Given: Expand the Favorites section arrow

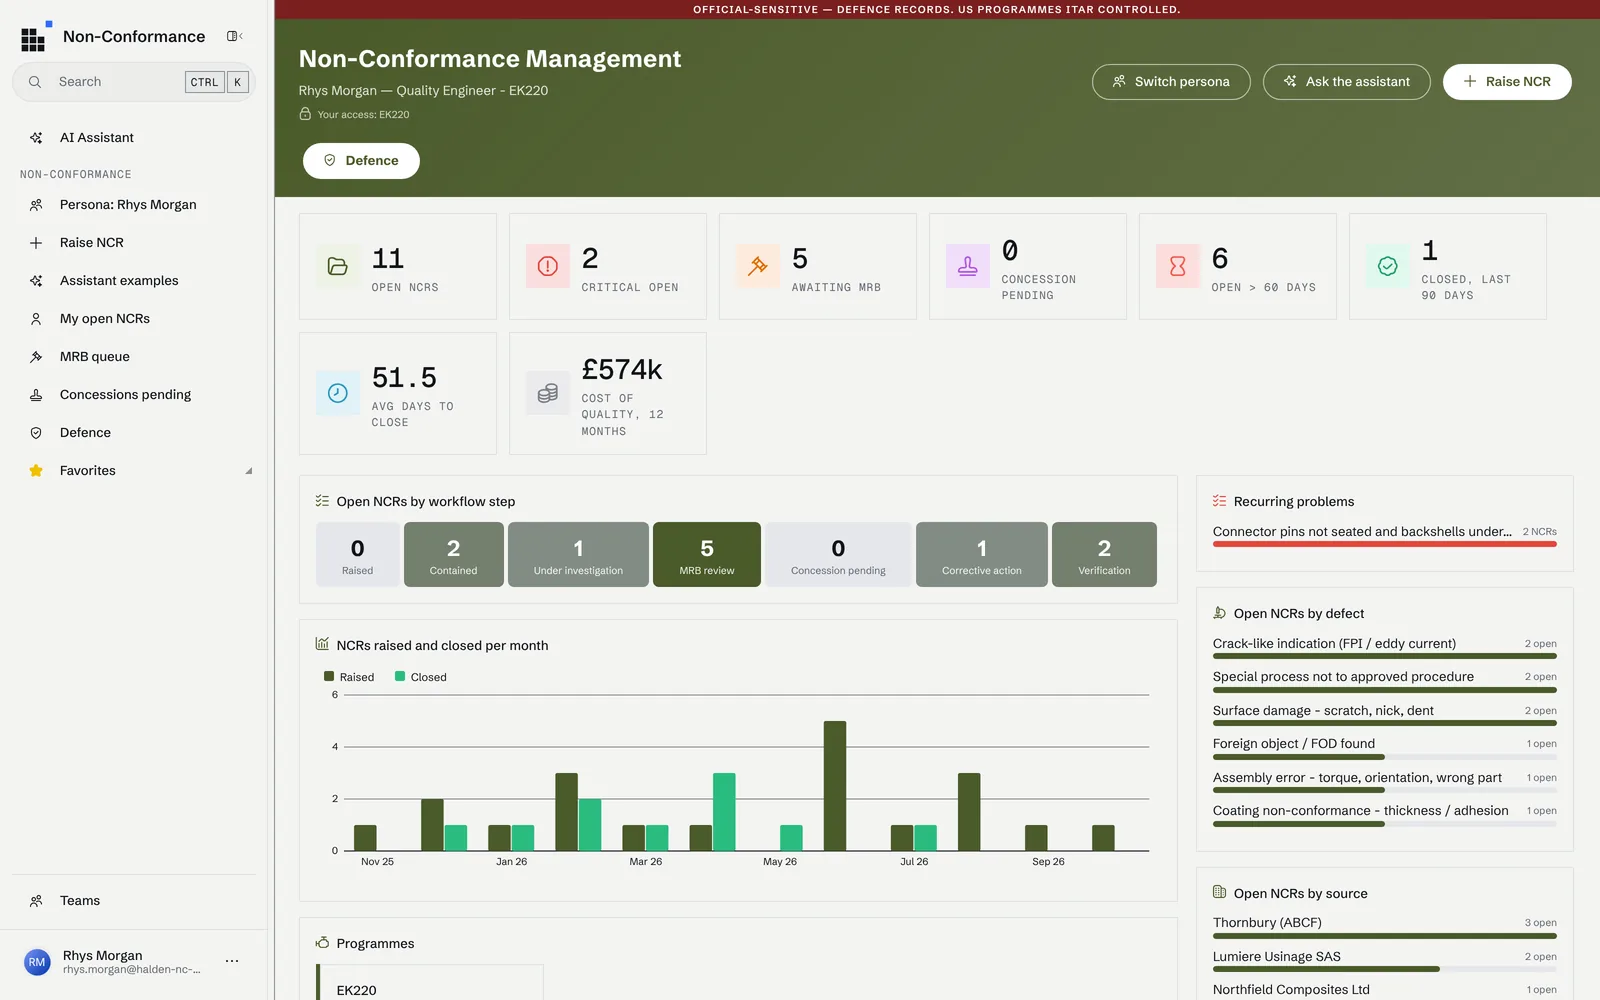Looking at the screenshot, I should (249, 471).
